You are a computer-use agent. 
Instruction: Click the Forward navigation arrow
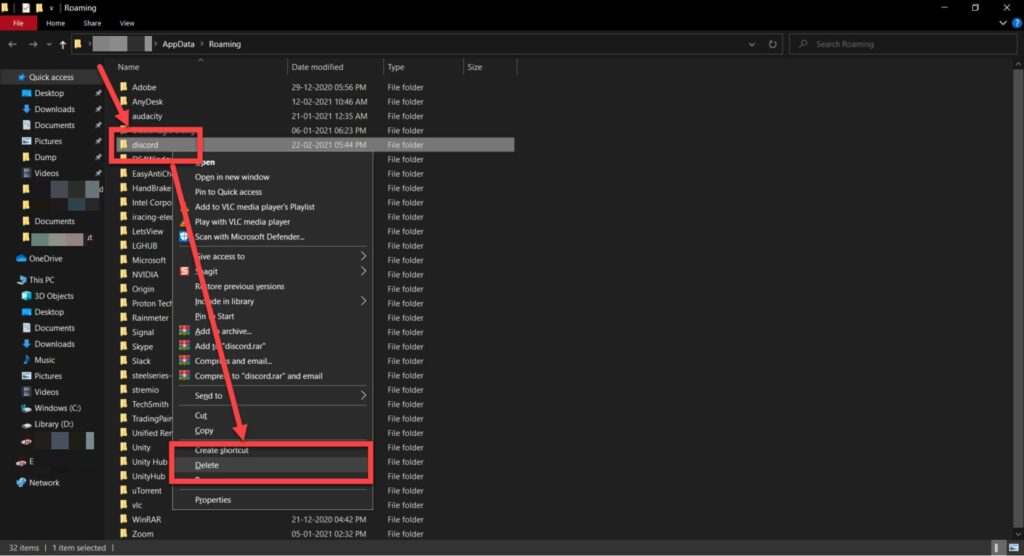(x=33, y=44)
